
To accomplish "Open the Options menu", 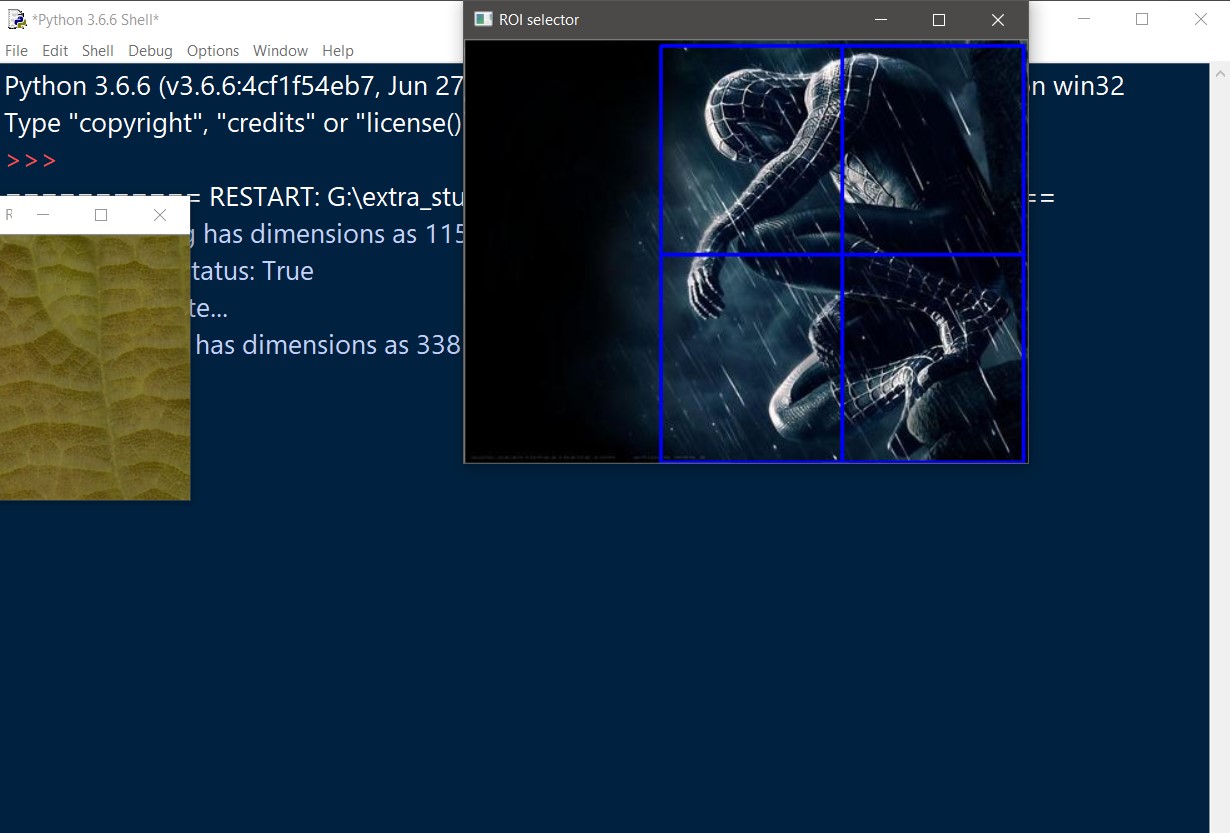I will coord(213,50).
